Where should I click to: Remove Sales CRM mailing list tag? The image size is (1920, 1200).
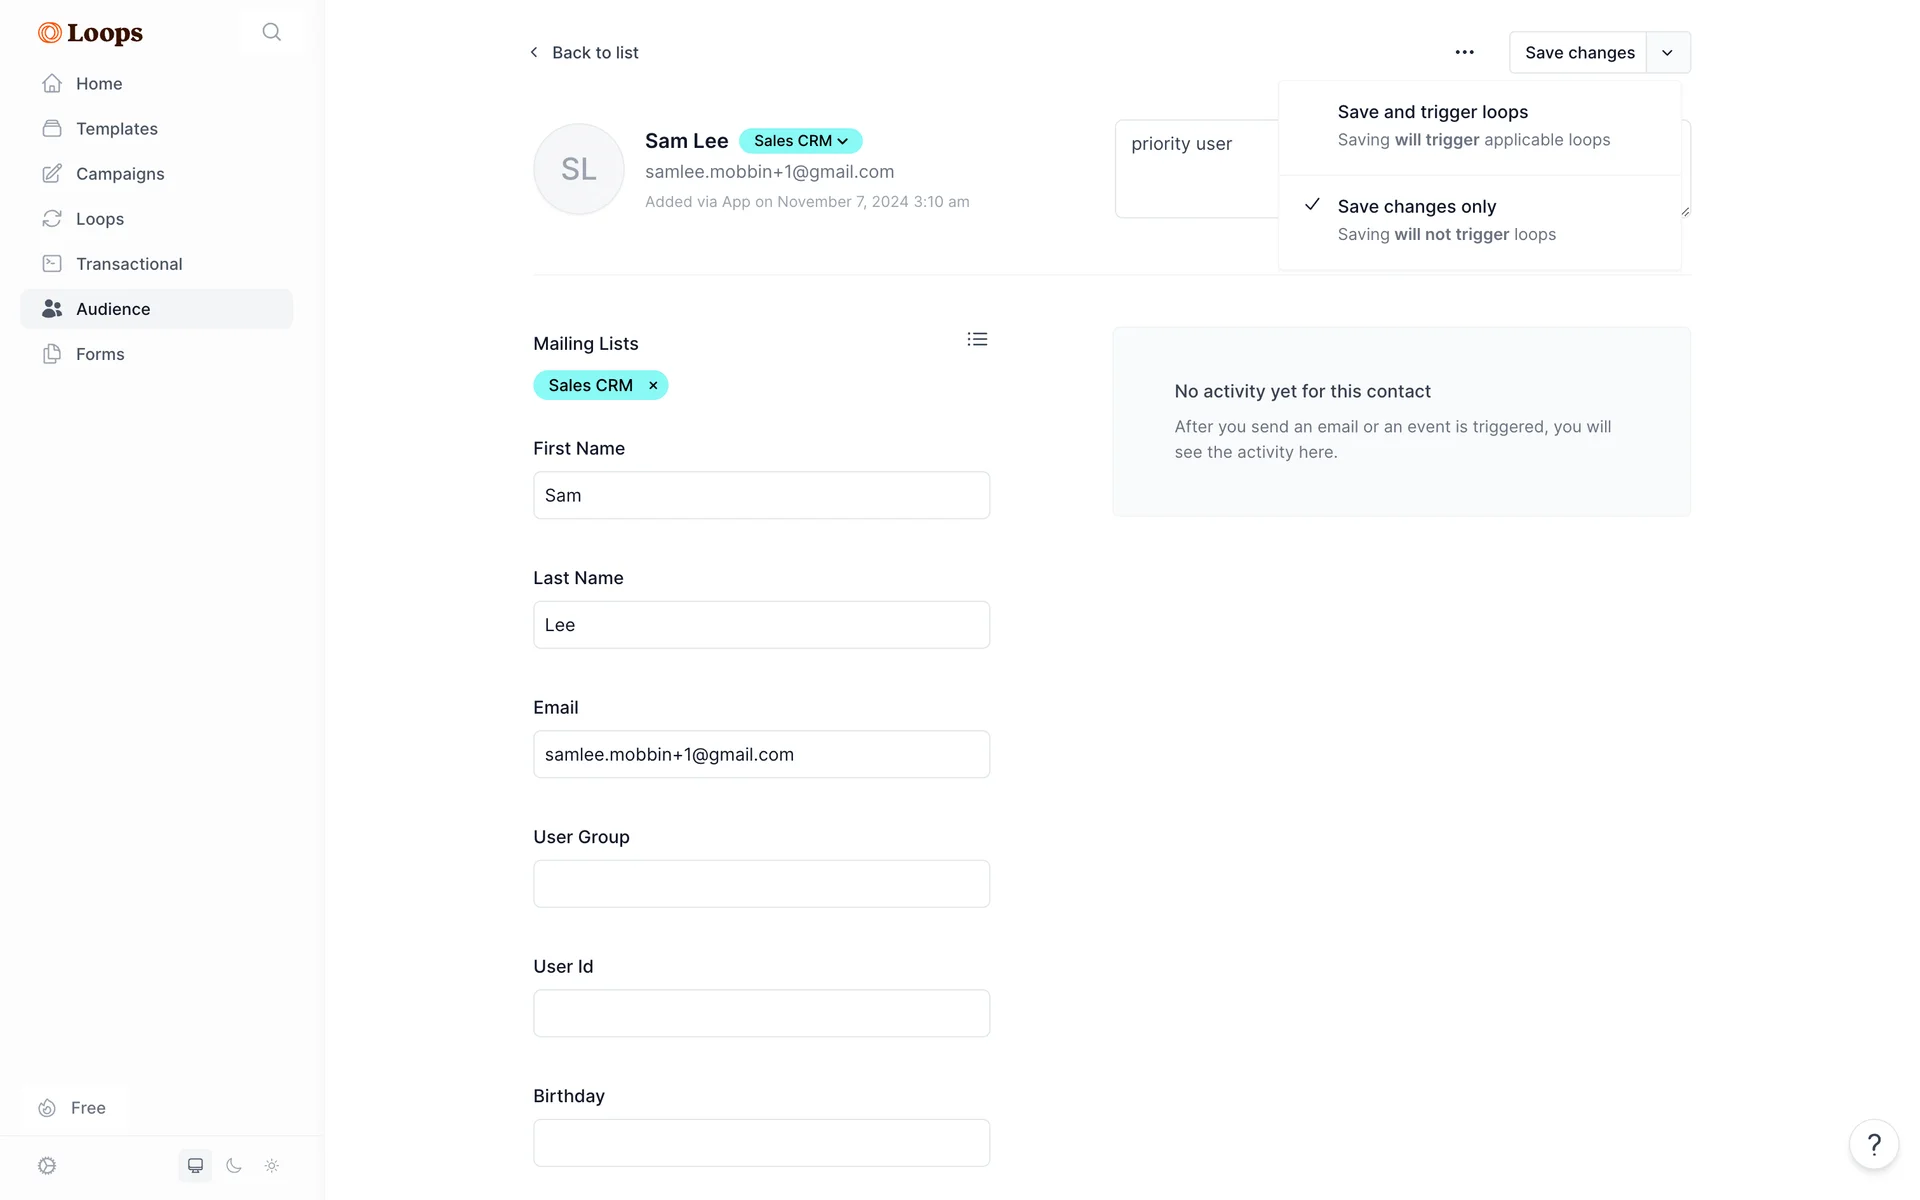pyautogui.click(x=653, y=386)
